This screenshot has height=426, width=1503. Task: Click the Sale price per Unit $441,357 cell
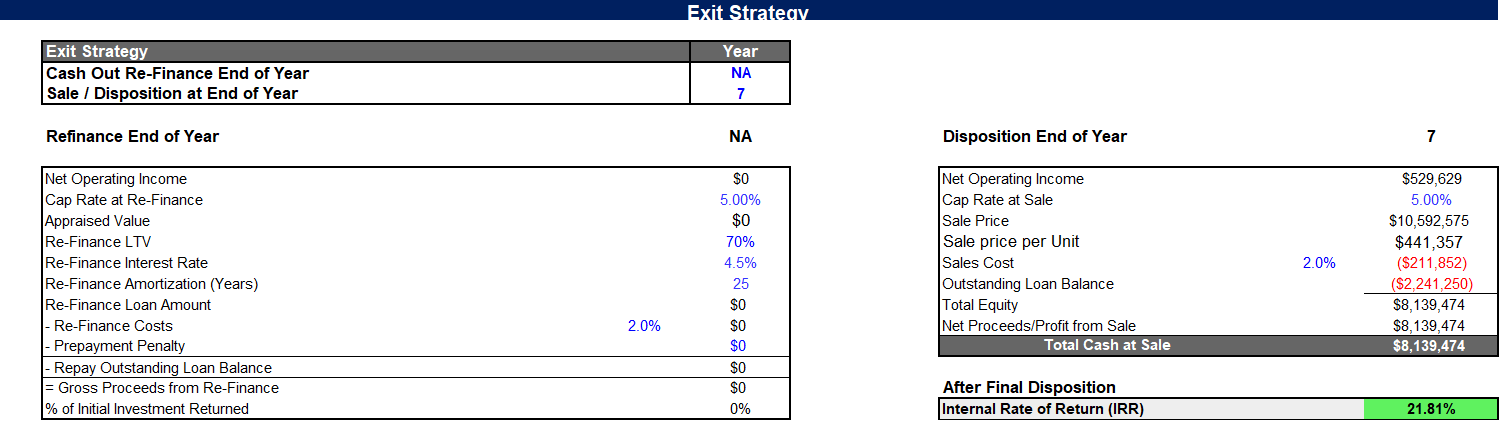click(x=1431, y=242)
